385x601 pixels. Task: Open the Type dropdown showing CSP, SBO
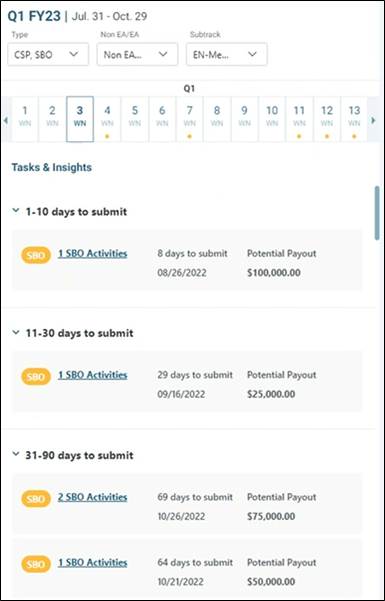coord(48,54)
